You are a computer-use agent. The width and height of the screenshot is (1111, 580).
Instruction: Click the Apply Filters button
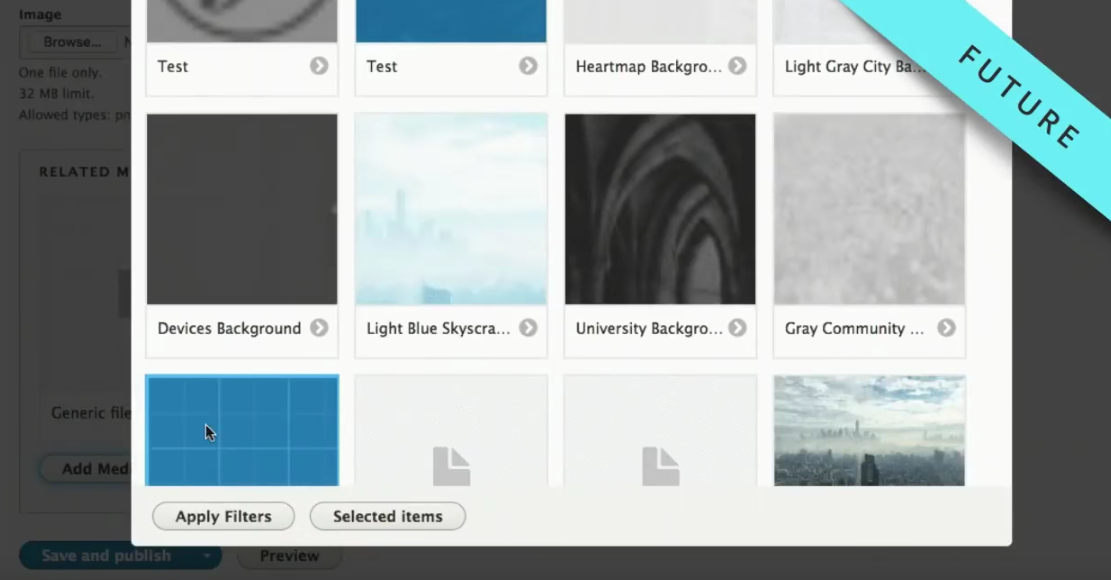point(223,516)
